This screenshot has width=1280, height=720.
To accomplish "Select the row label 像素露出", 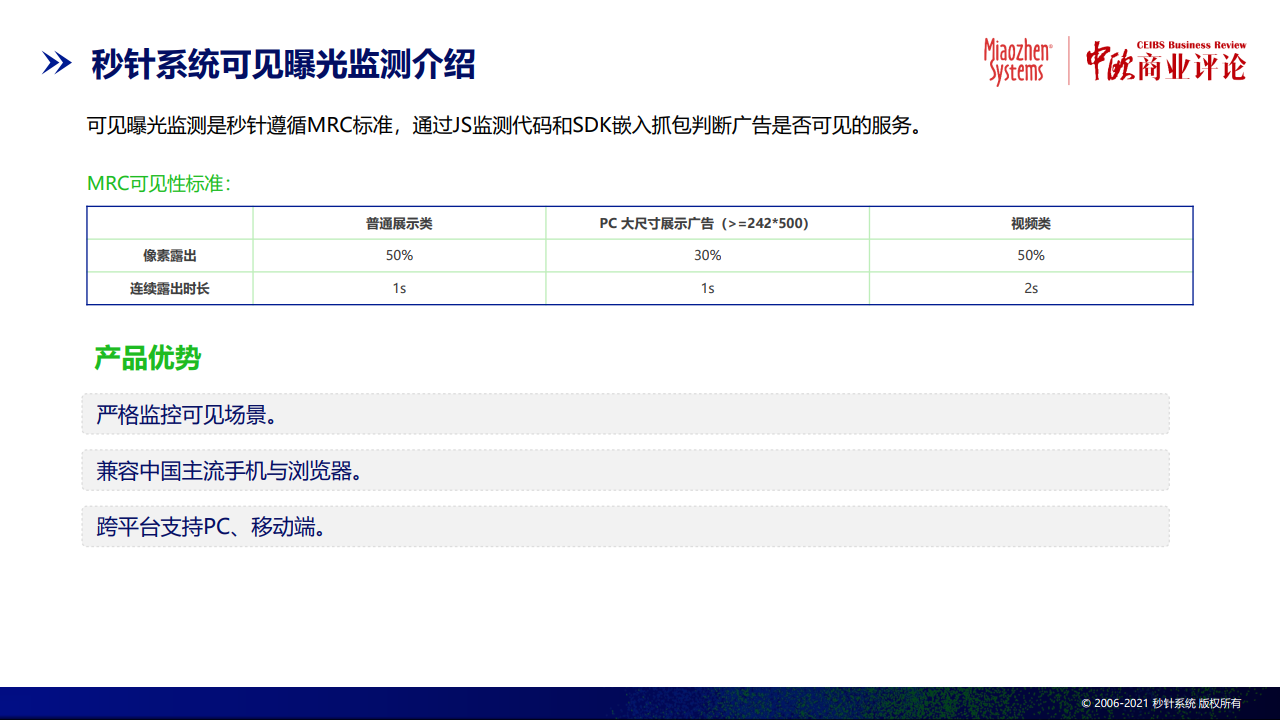I will pos(170,256).
